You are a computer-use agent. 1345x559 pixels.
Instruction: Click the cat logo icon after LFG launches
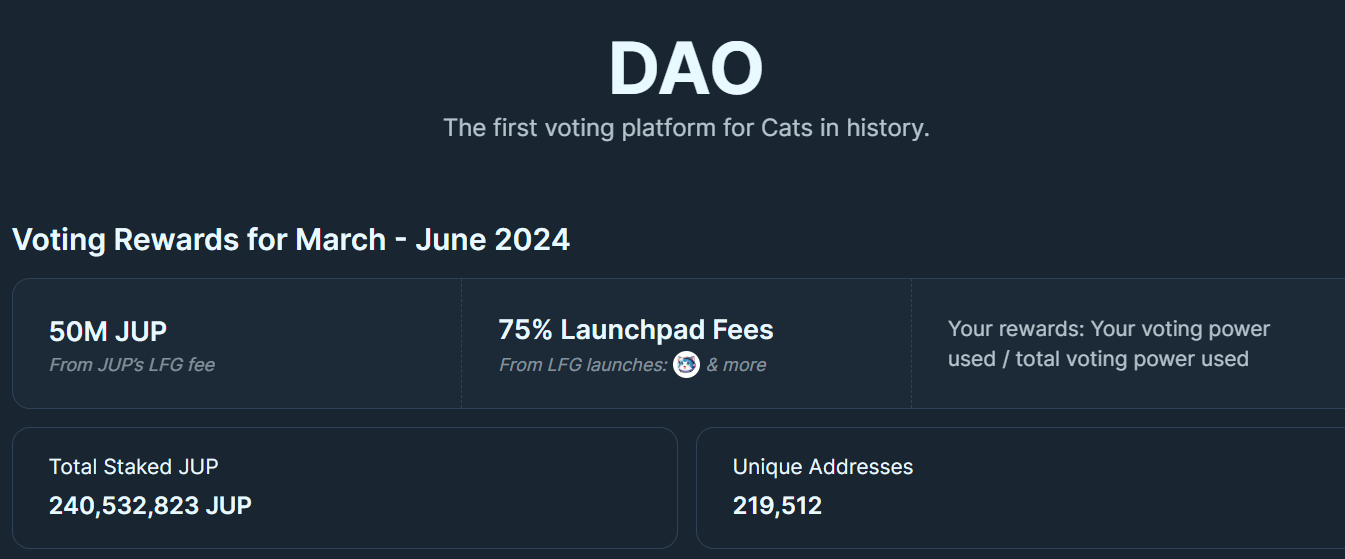pyautogui.click(x=686, y=365)
